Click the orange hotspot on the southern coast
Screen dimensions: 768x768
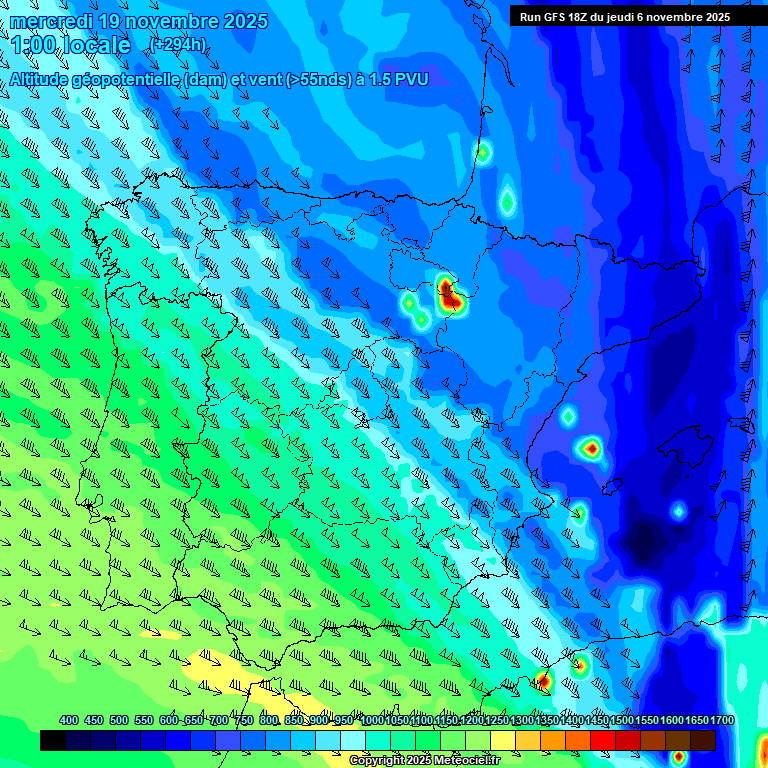542,680
